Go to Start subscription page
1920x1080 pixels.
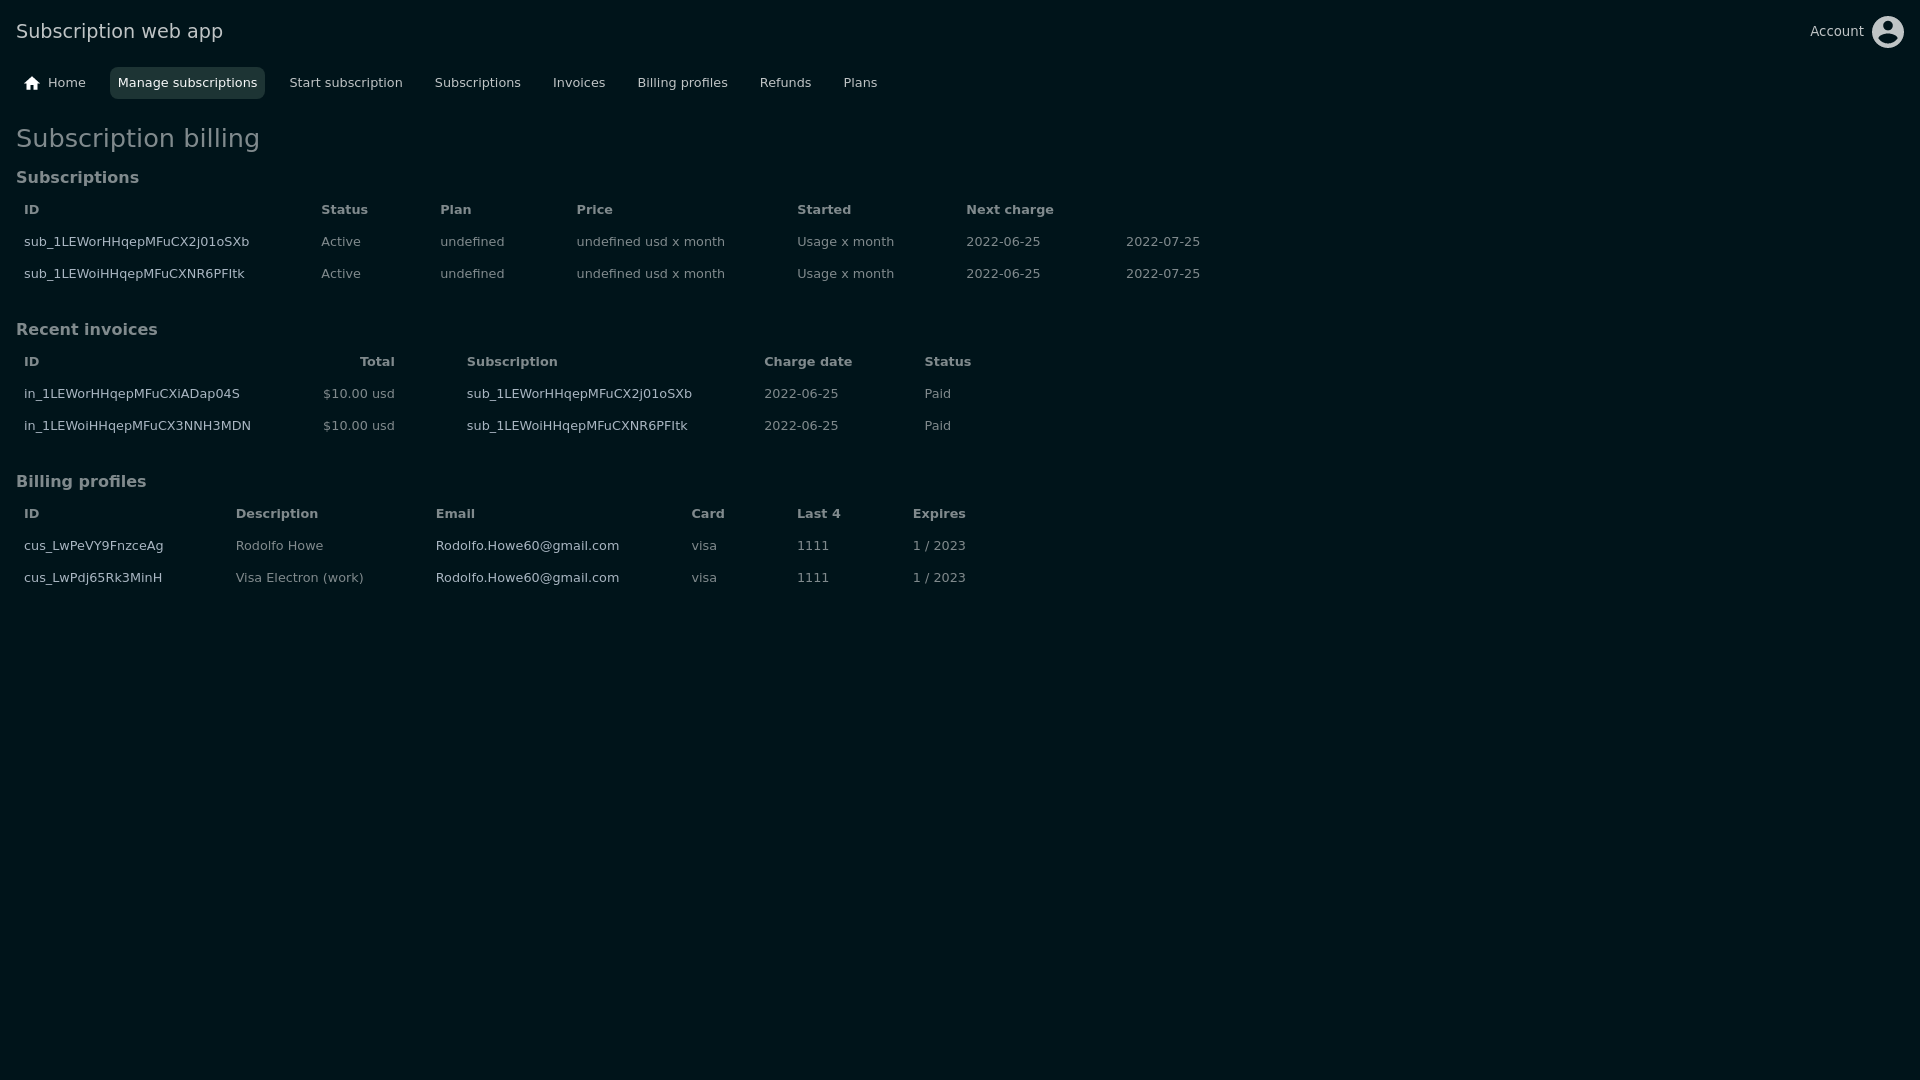pyautogui.click(x=345, y=83)
